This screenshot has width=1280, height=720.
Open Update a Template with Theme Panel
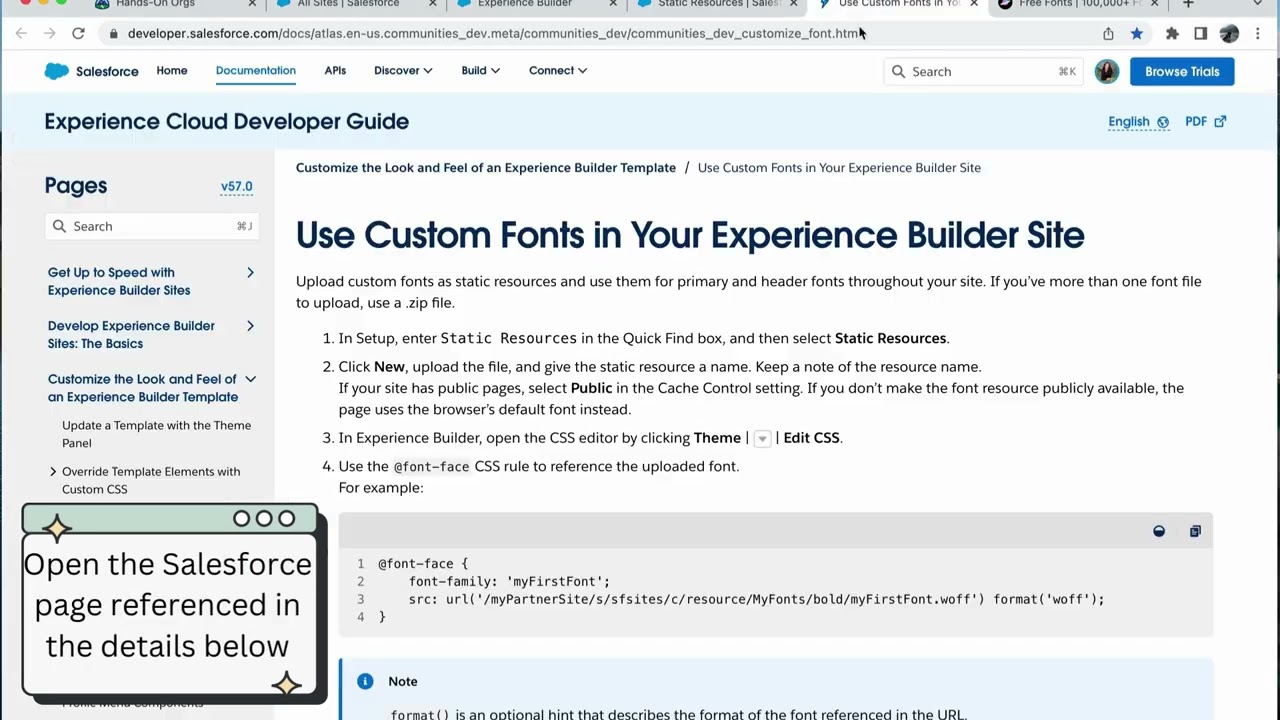(156, 434)
